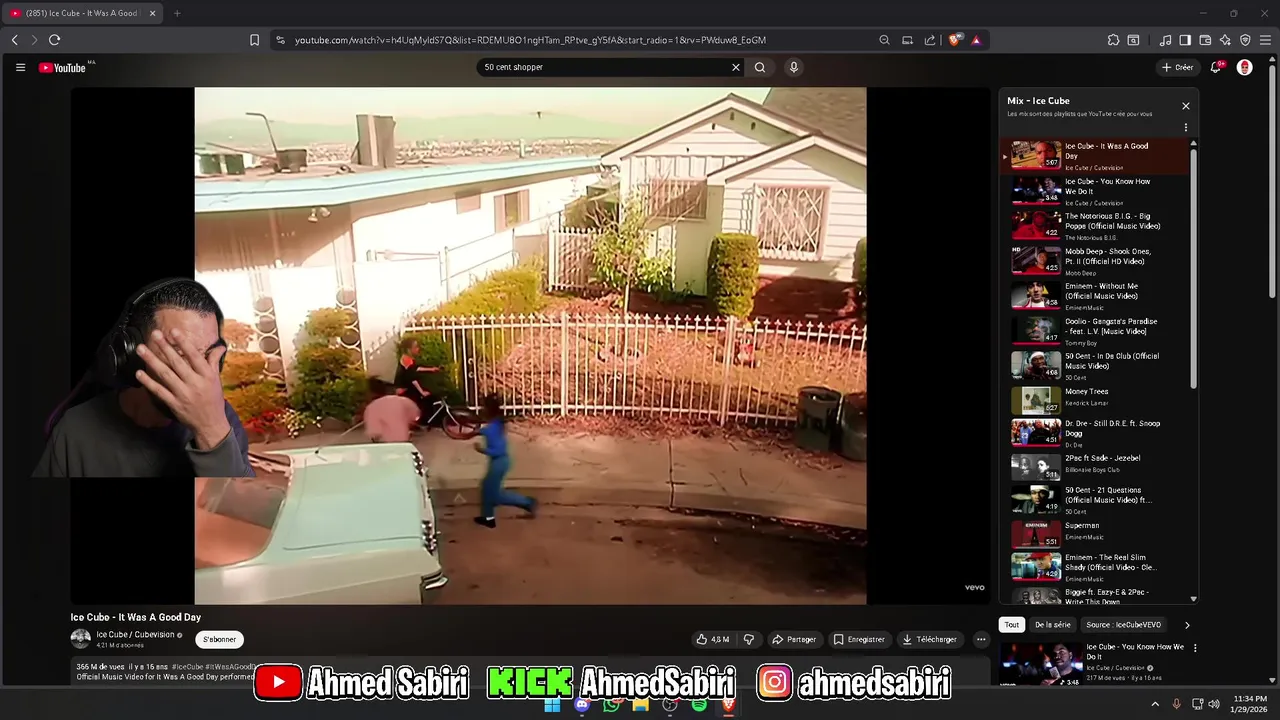The width and height of the screenshot is (1280, 720).
Task: Play Eminem - Without Me
Action: 1095,296
